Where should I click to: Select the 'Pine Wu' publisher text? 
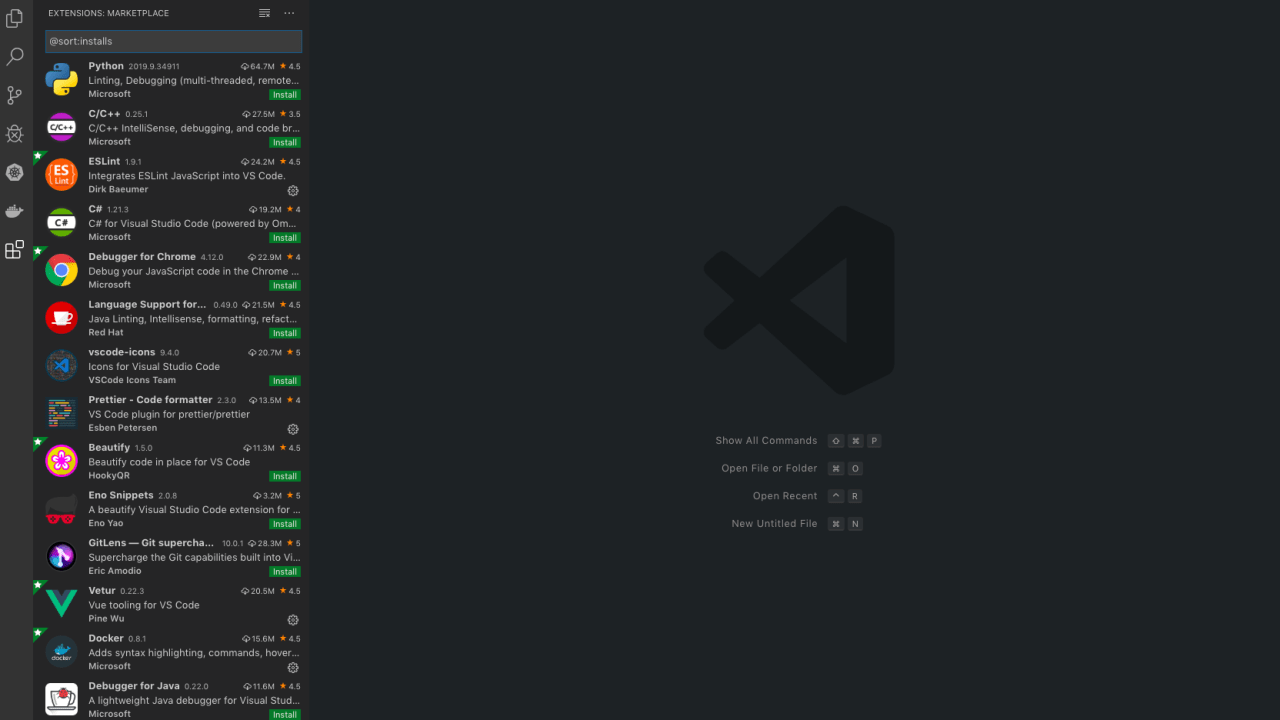106,619
